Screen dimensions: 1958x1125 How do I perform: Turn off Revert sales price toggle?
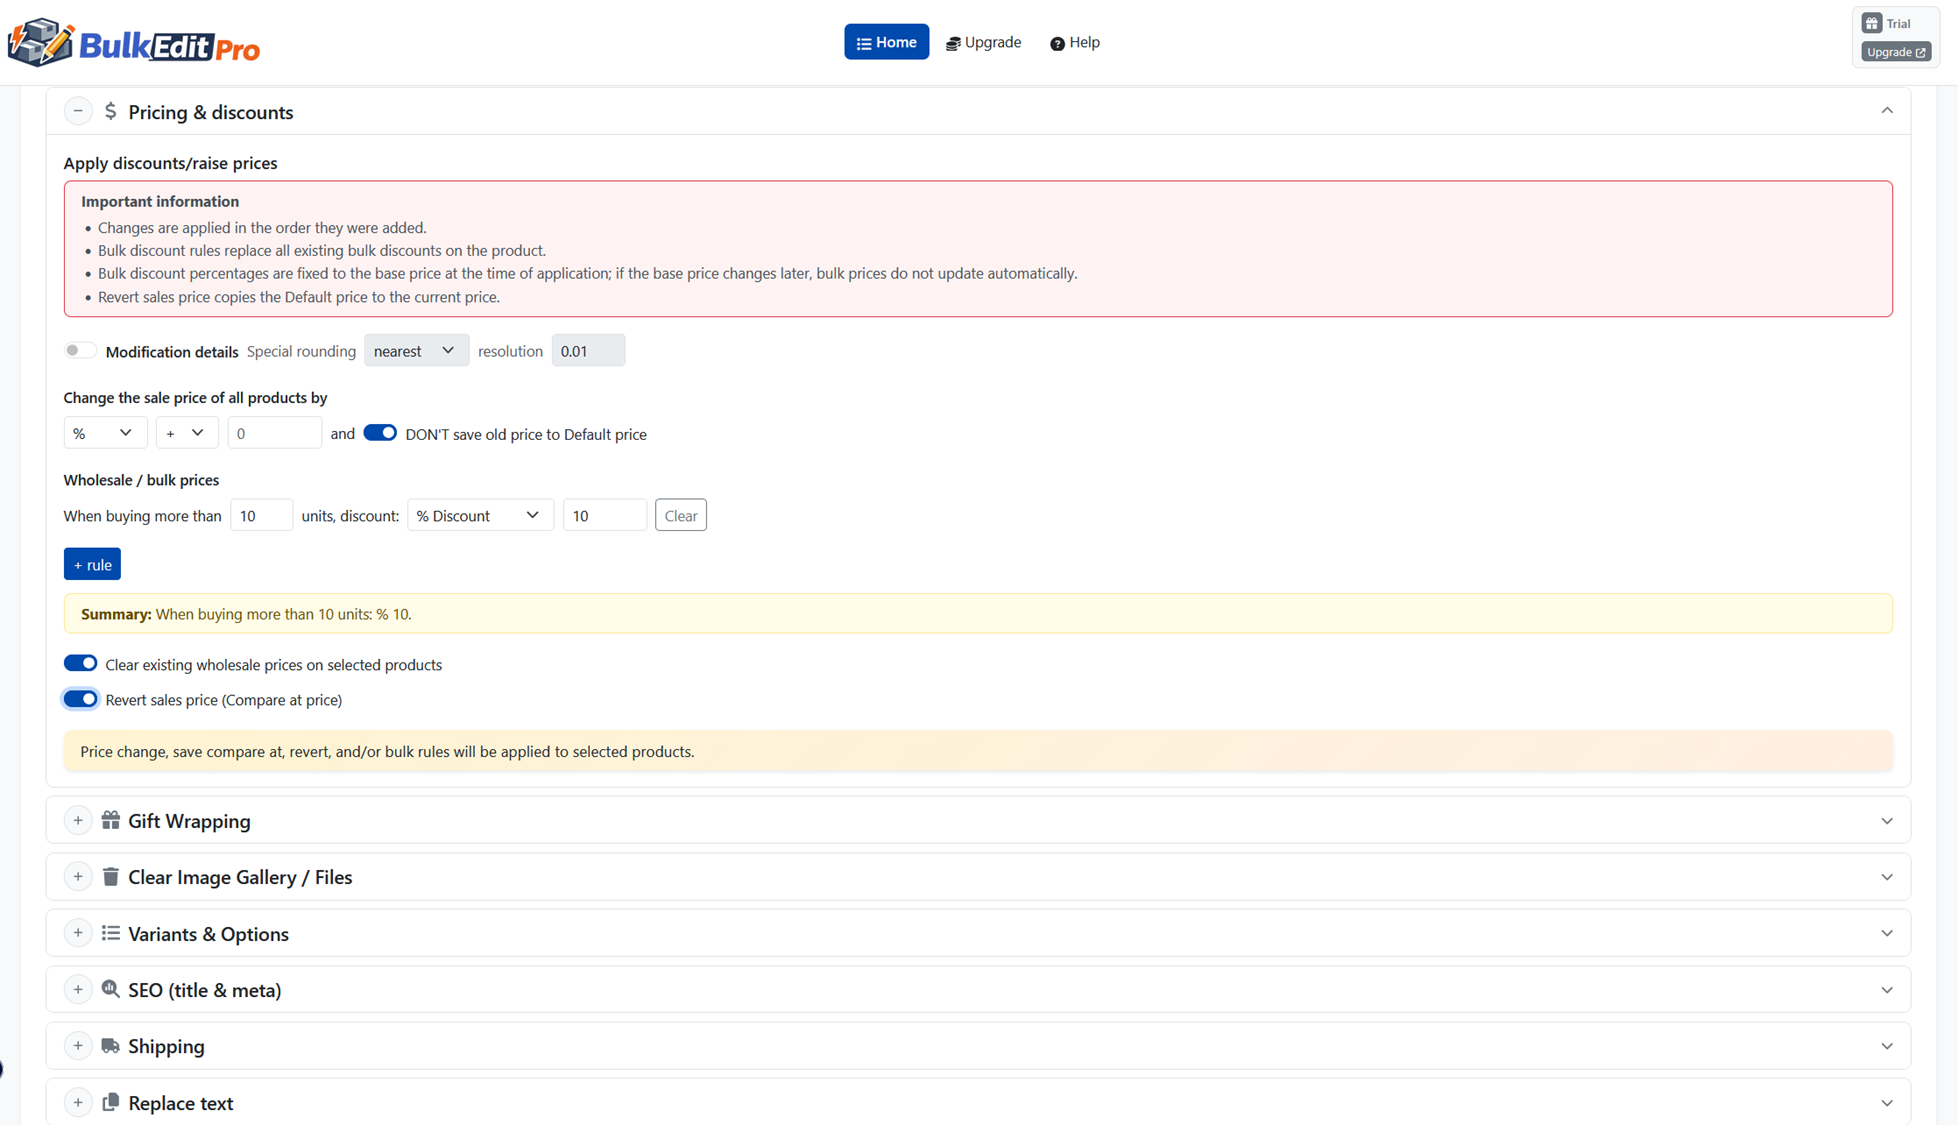(x=80, y=698)
